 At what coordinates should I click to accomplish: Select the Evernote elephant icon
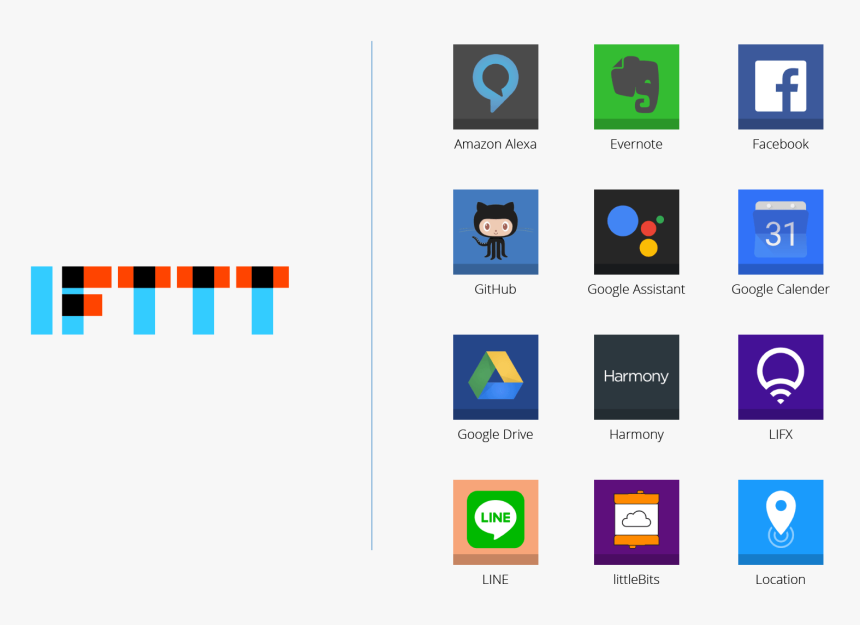pyautogui.click(x=636, y=87)
